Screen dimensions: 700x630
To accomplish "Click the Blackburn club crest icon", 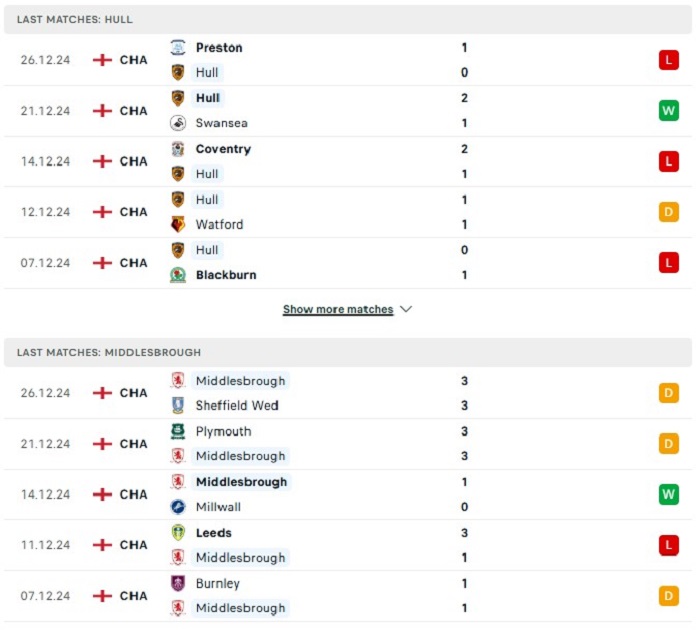I will [178, 275].
